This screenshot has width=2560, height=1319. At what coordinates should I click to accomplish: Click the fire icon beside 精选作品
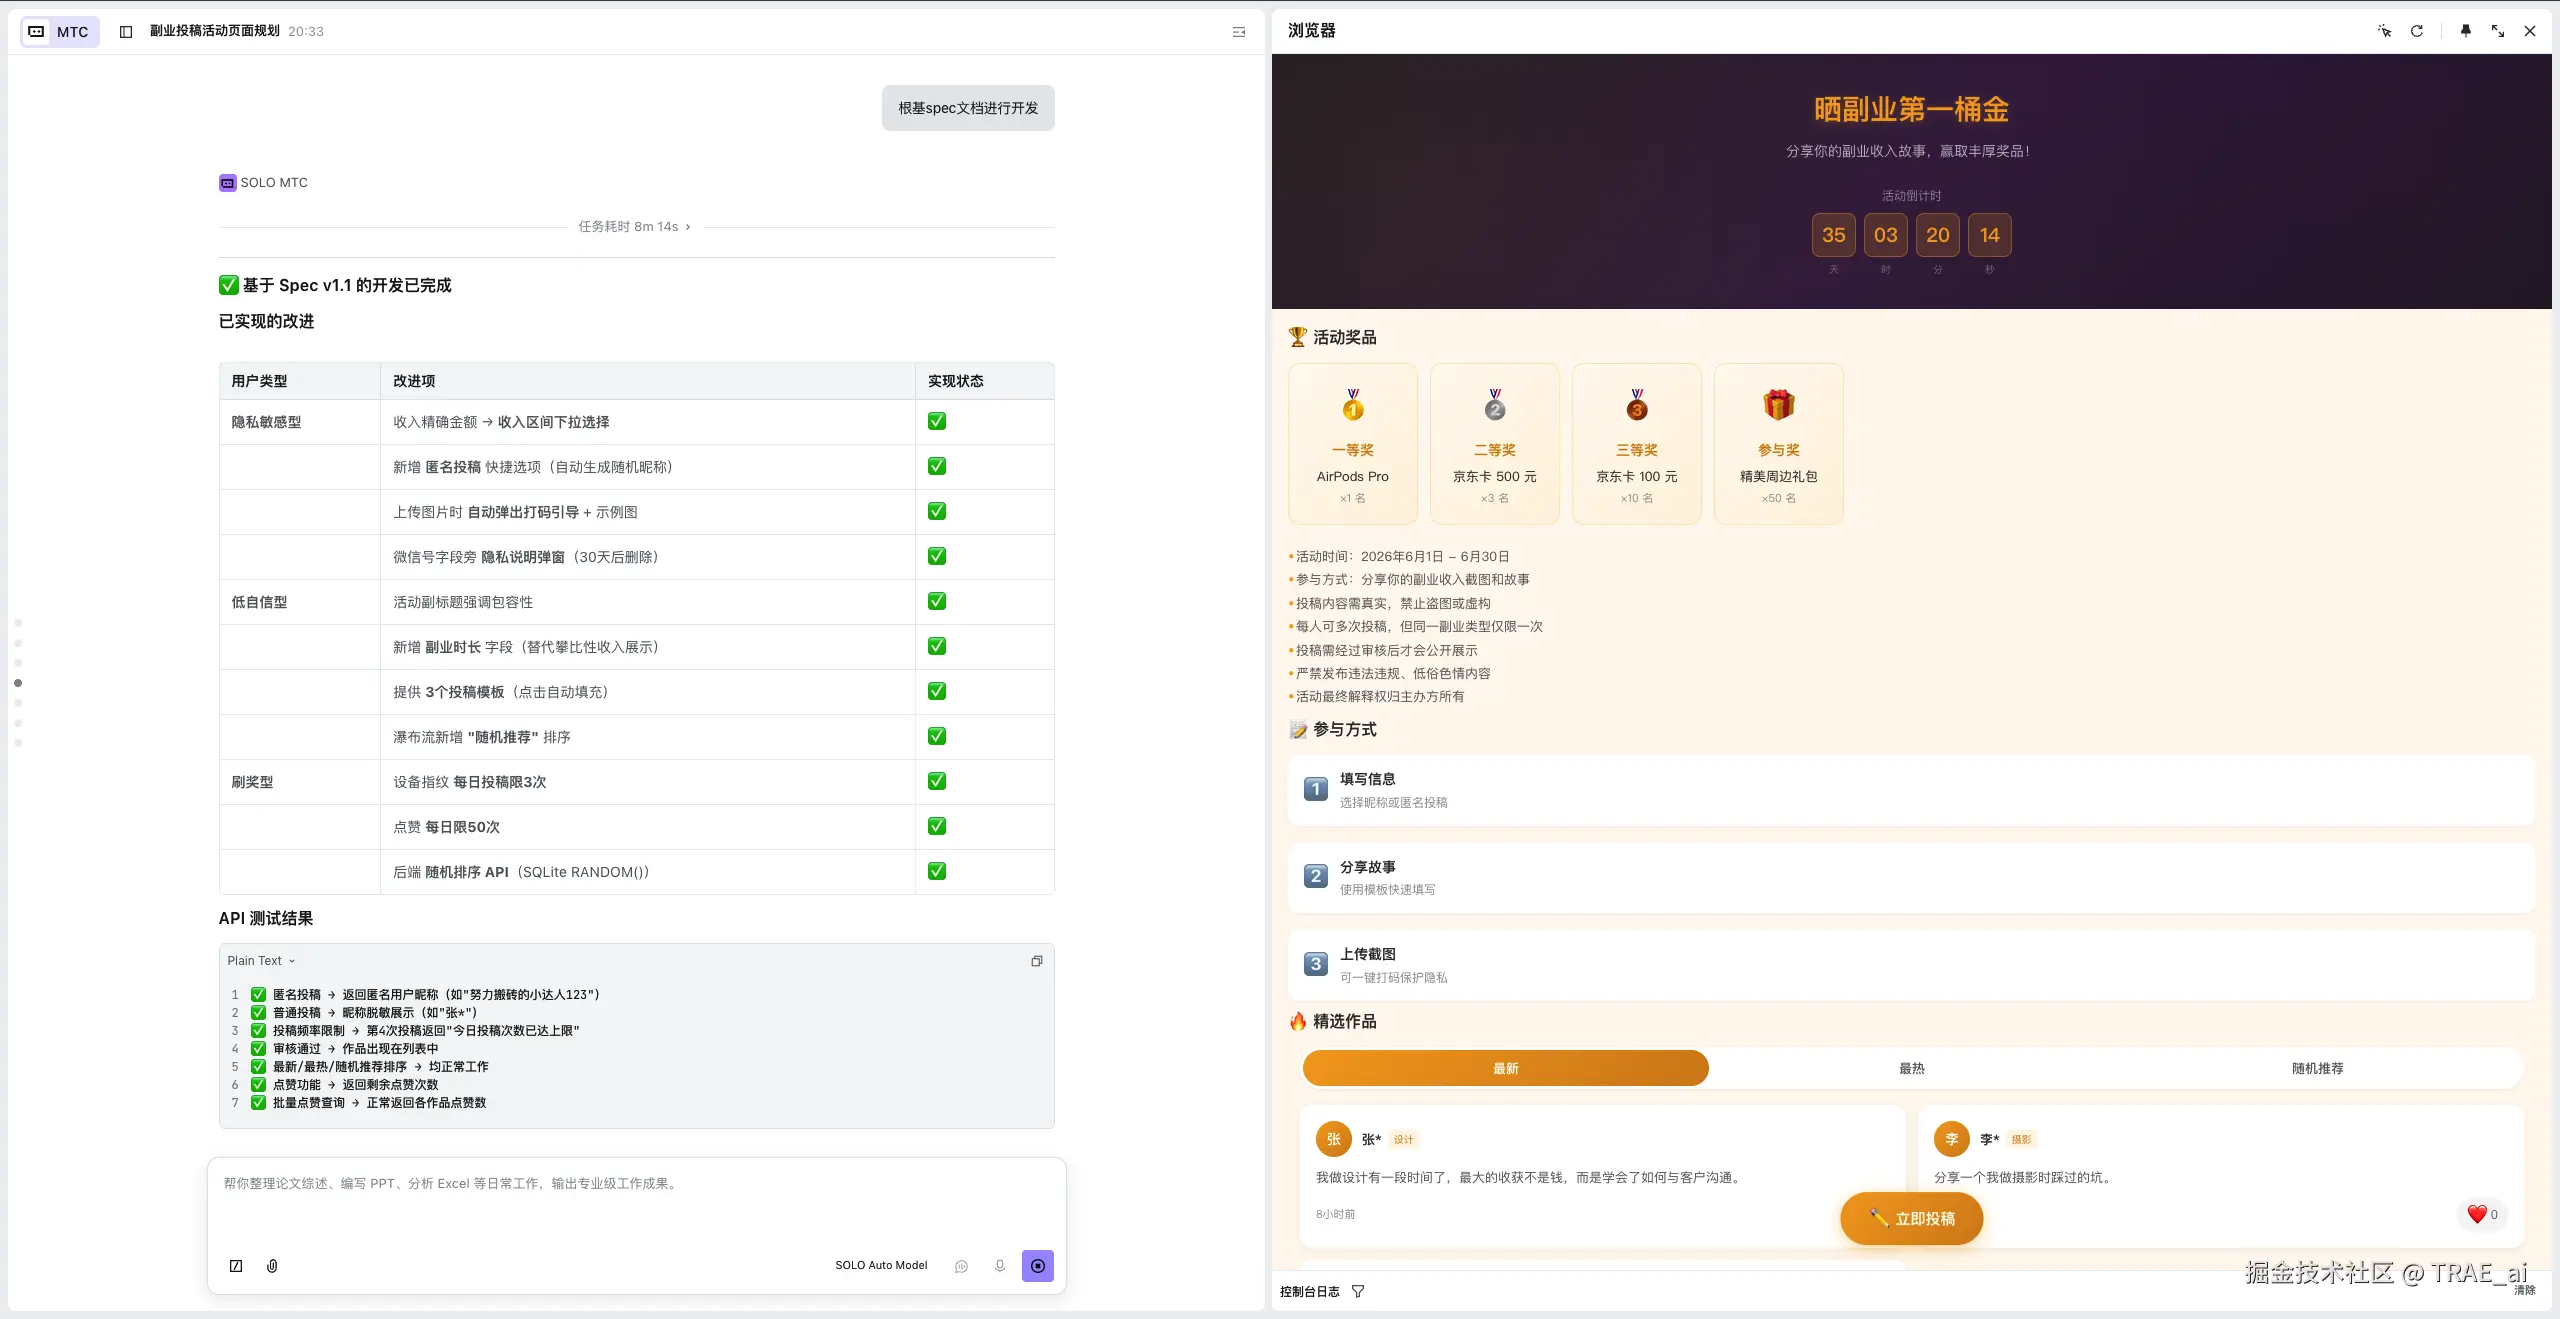pyautogui.click(x=1298, y=1021)
